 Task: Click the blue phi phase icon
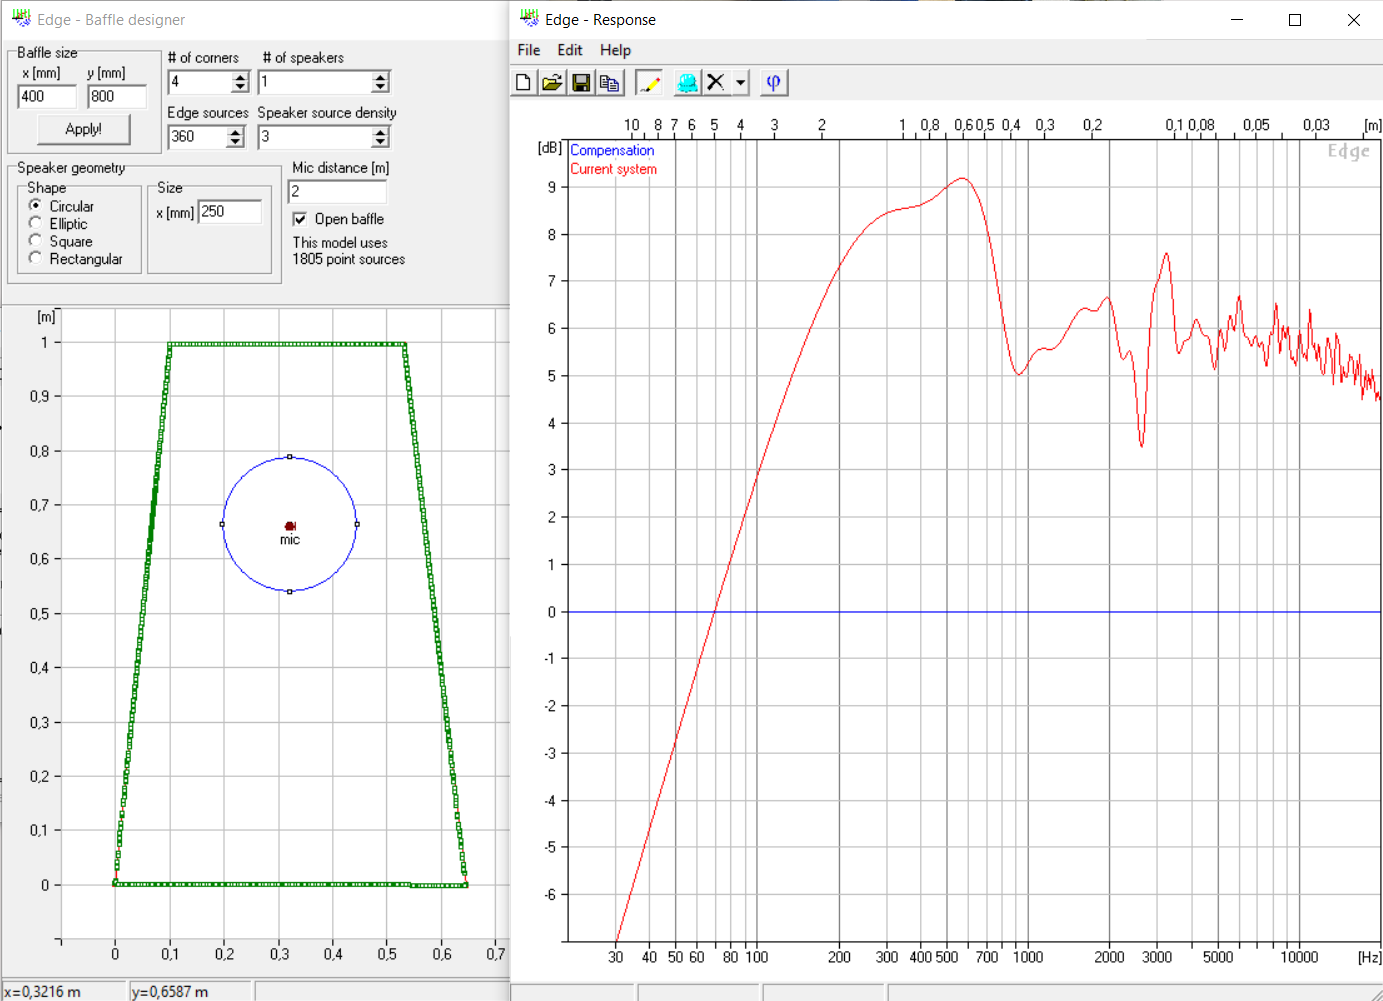(773, 83)
